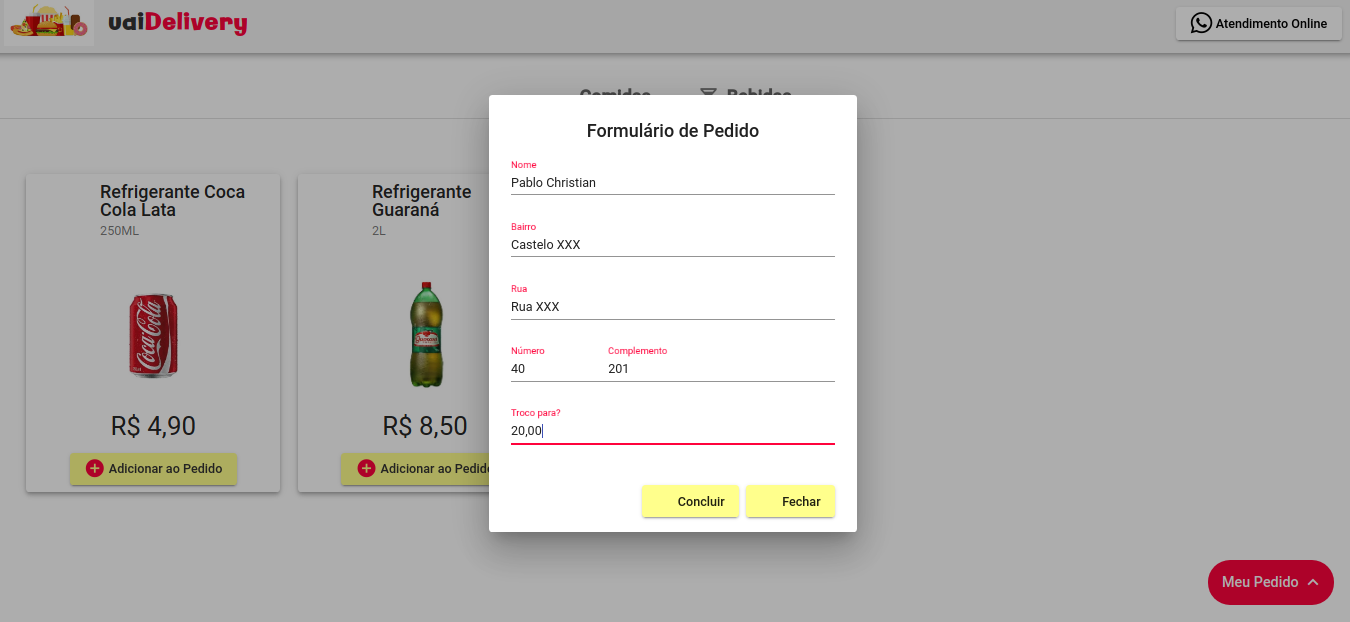
Task: Click the plus icon under Coca Cola Lata
Action: pos(95,468)
